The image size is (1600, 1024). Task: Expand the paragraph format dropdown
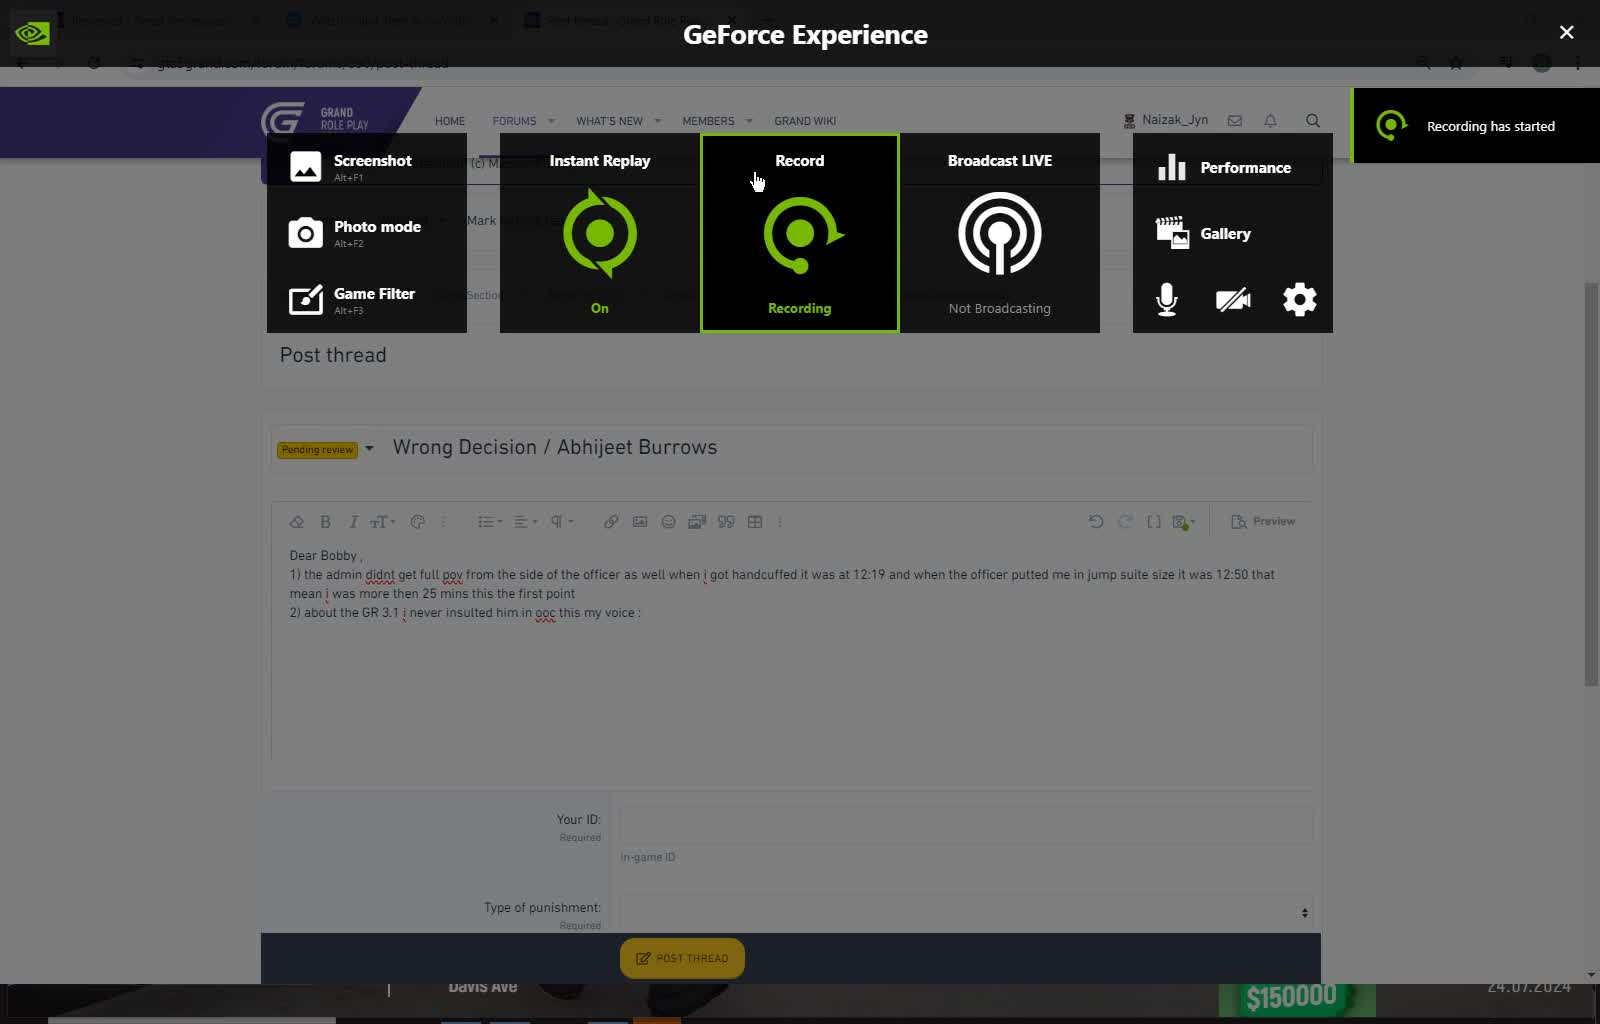tap(562, 521)
